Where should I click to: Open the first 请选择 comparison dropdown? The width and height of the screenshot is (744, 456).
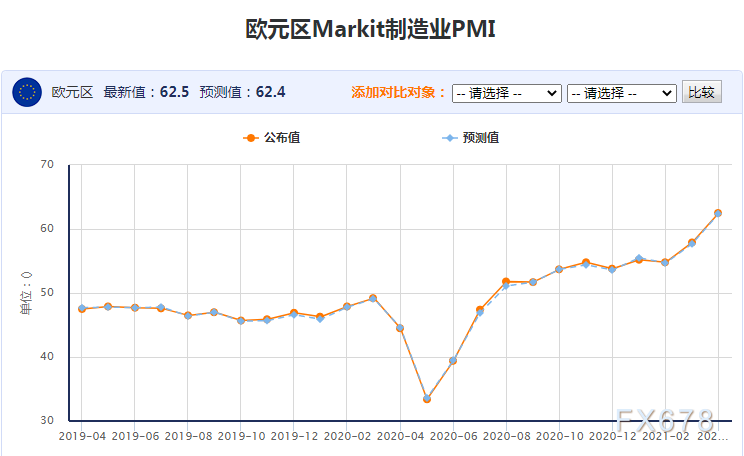tap(506, 93)
